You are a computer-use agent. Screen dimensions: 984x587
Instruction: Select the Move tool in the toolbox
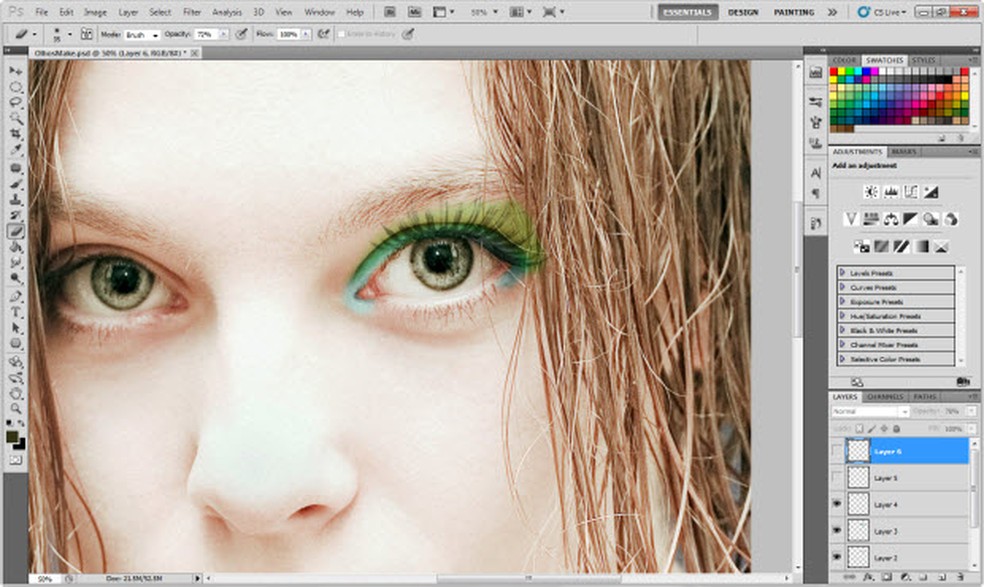coord(16,72)
